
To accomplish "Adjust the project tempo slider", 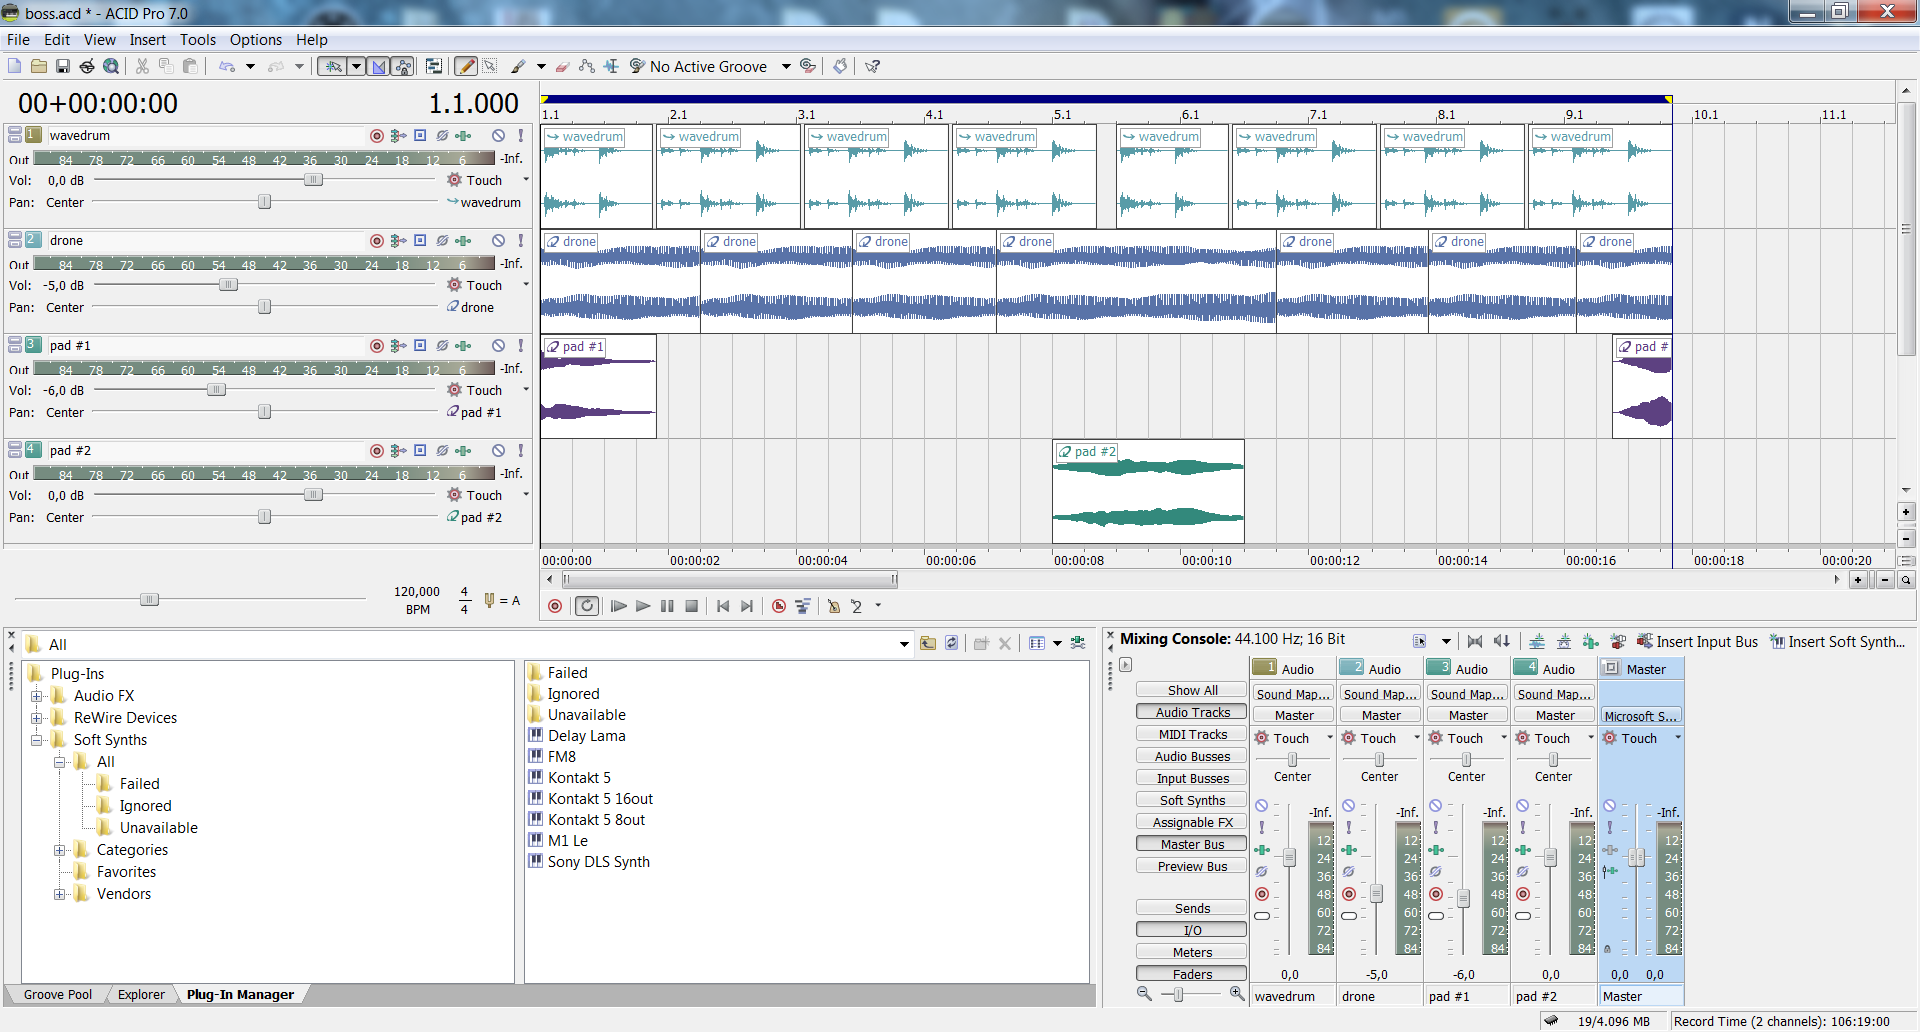I will tap(149, 599).
